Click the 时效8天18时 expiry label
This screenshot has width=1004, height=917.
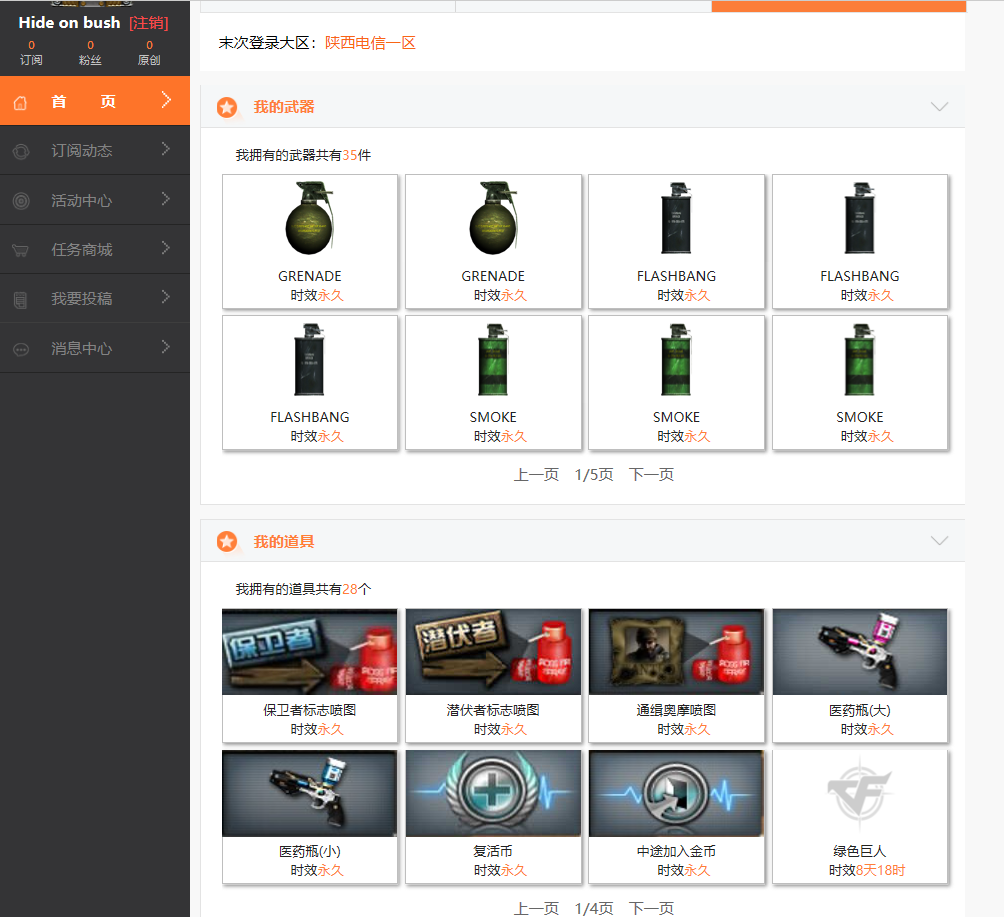867,870
